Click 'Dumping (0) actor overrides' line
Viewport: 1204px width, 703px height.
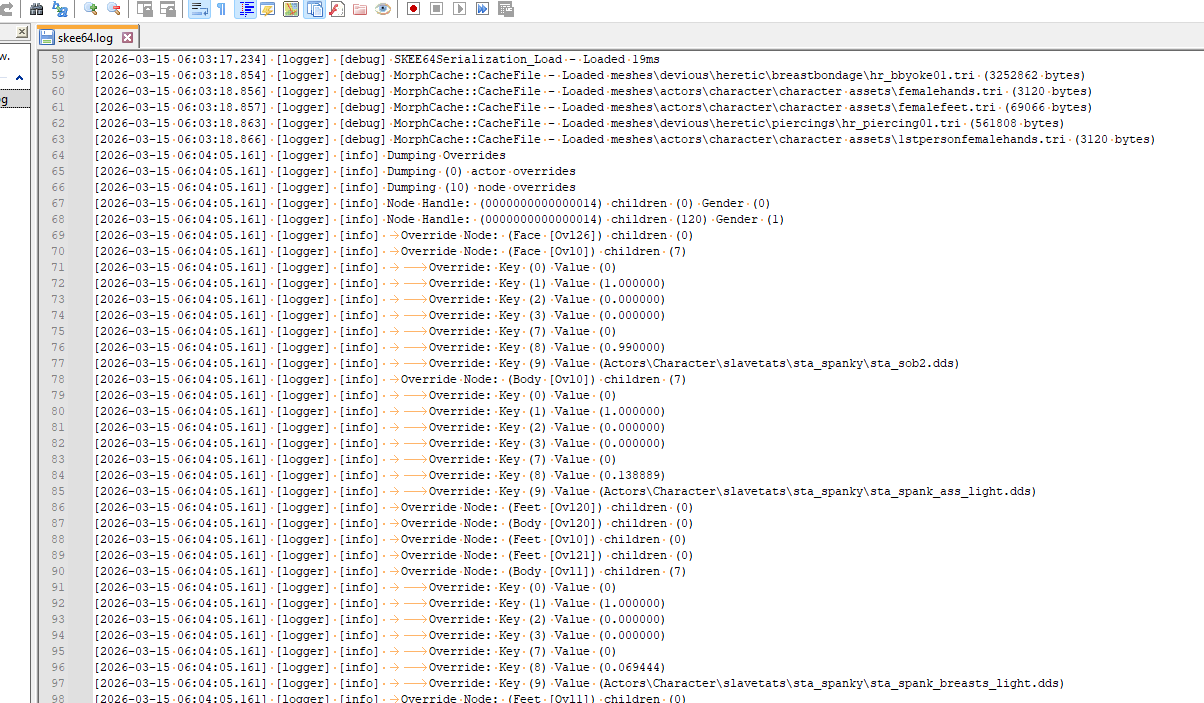point(481,171)
